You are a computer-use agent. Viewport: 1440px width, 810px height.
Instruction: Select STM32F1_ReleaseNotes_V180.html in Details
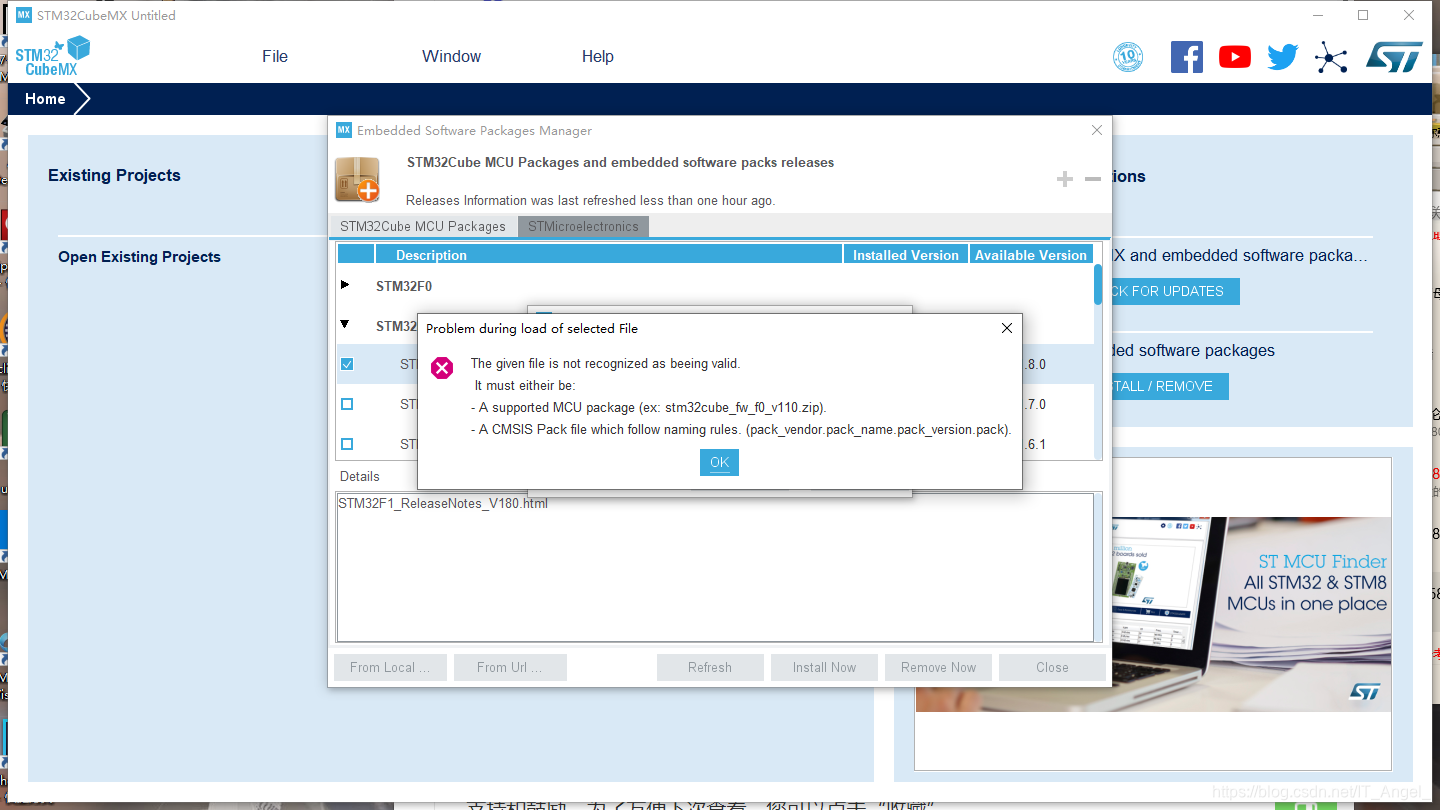[x=443, y=503]
